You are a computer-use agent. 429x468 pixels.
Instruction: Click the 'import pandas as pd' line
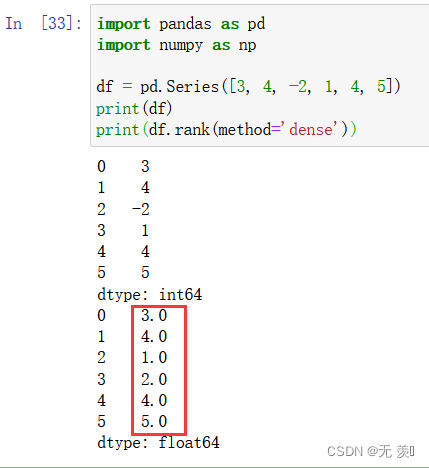tap(181, 24)
